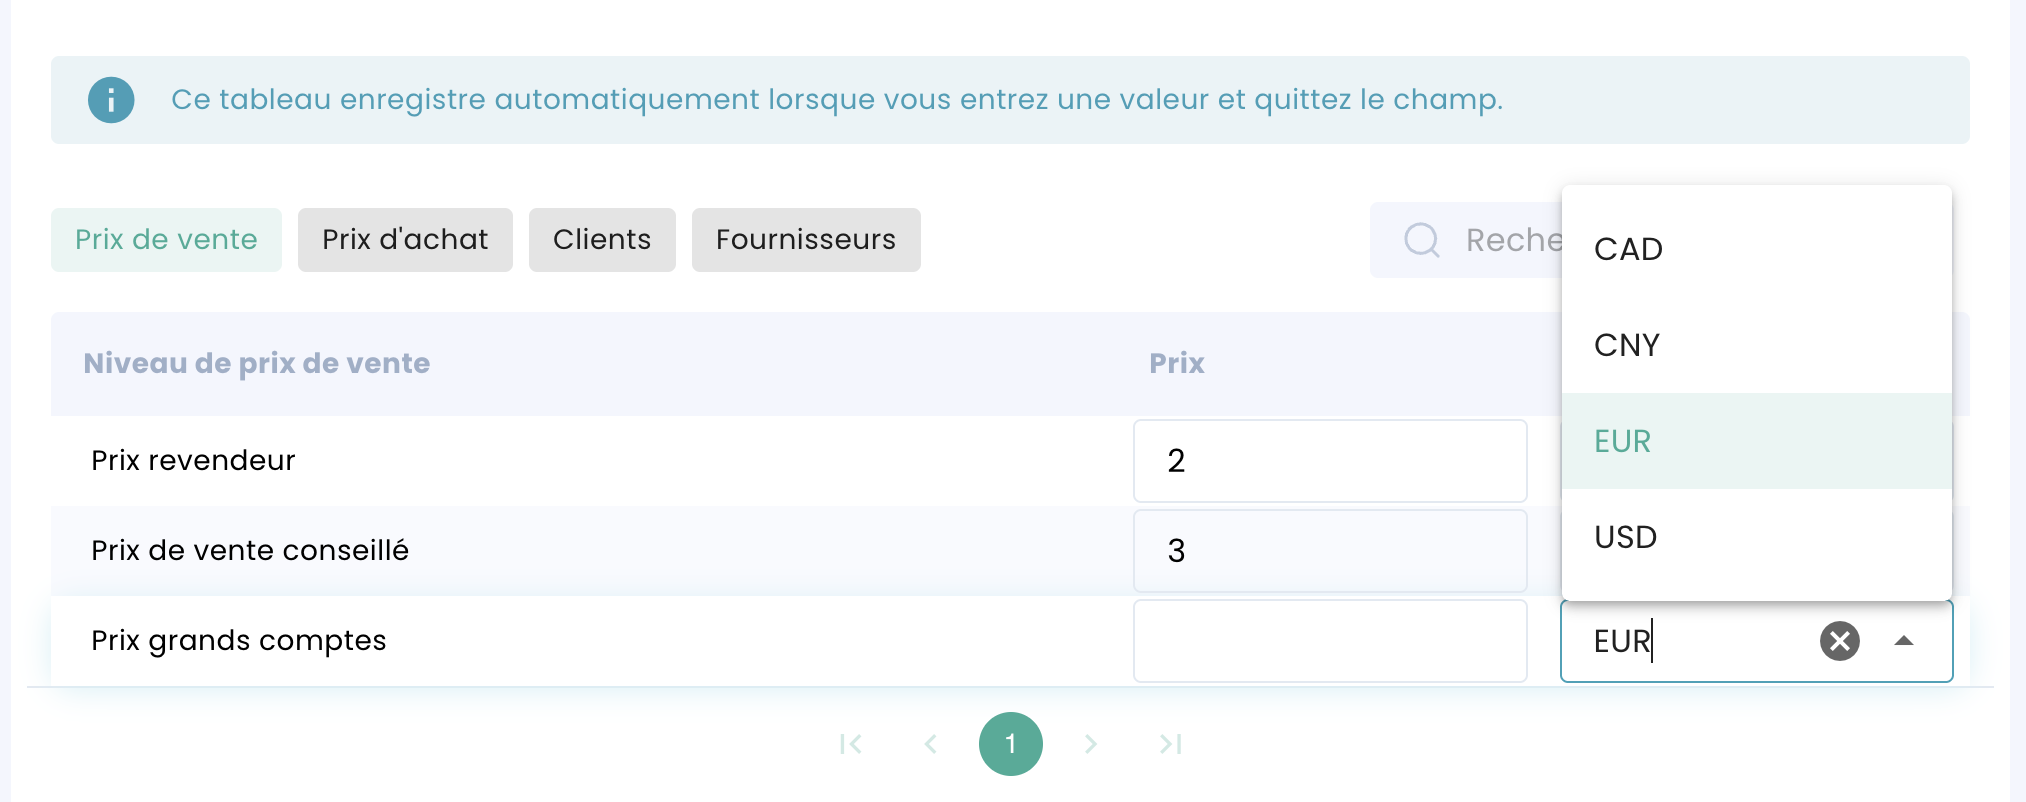Screen dimensions: 2026x802
Task: Click the search magnifier icon
Action: click(1421, 240)
